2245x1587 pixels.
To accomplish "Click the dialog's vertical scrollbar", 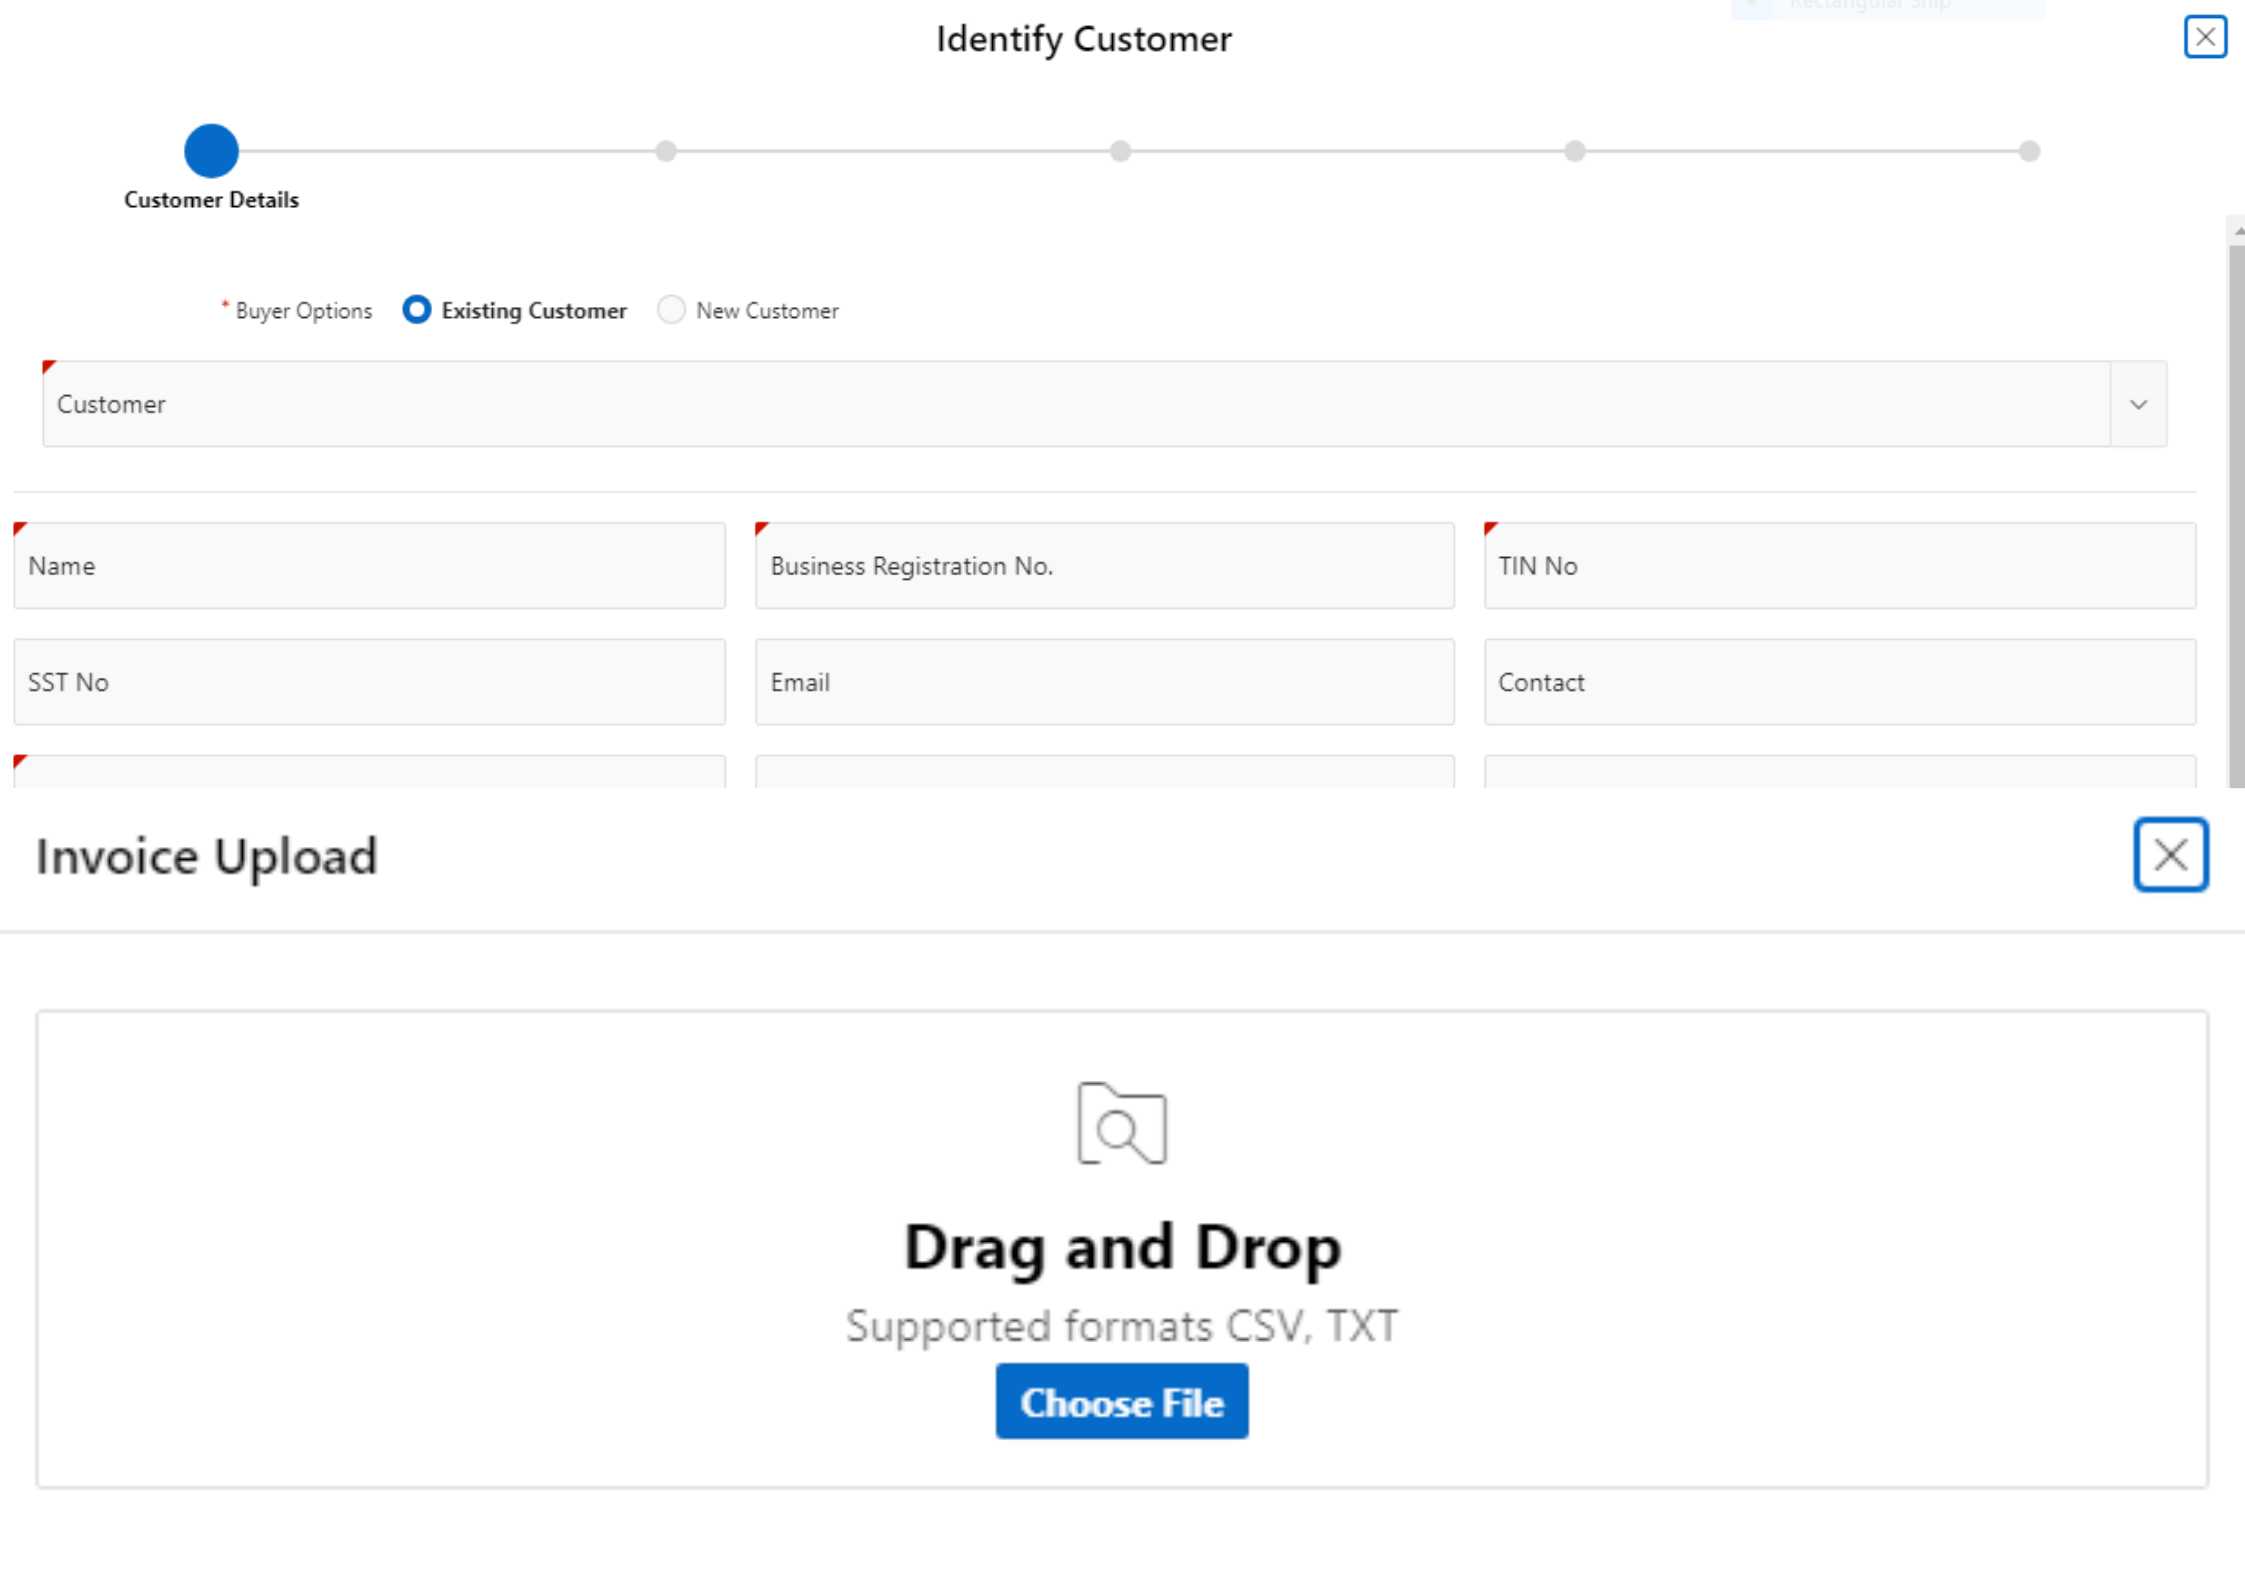I will 2236,510.
